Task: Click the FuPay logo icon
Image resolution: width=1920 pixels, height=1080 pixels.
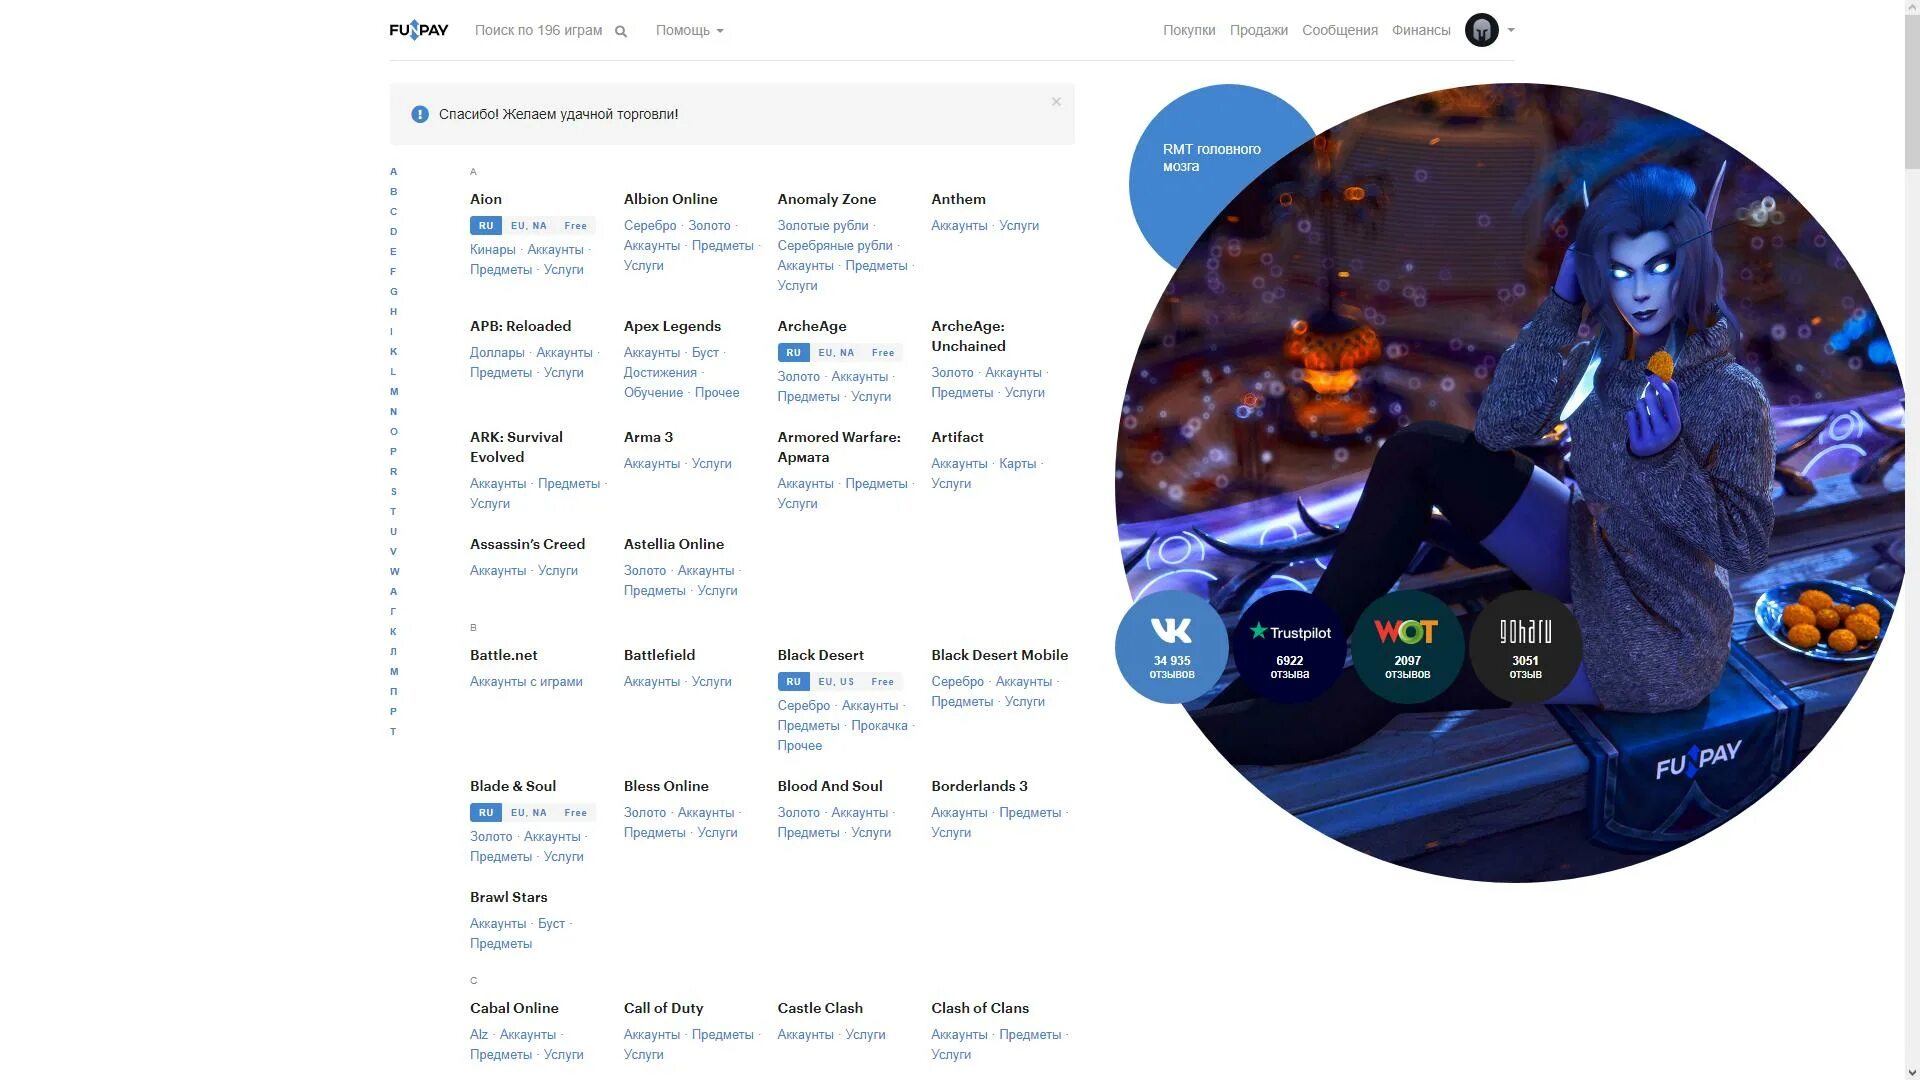Action: pyautogui.click(x=419, y=29)
